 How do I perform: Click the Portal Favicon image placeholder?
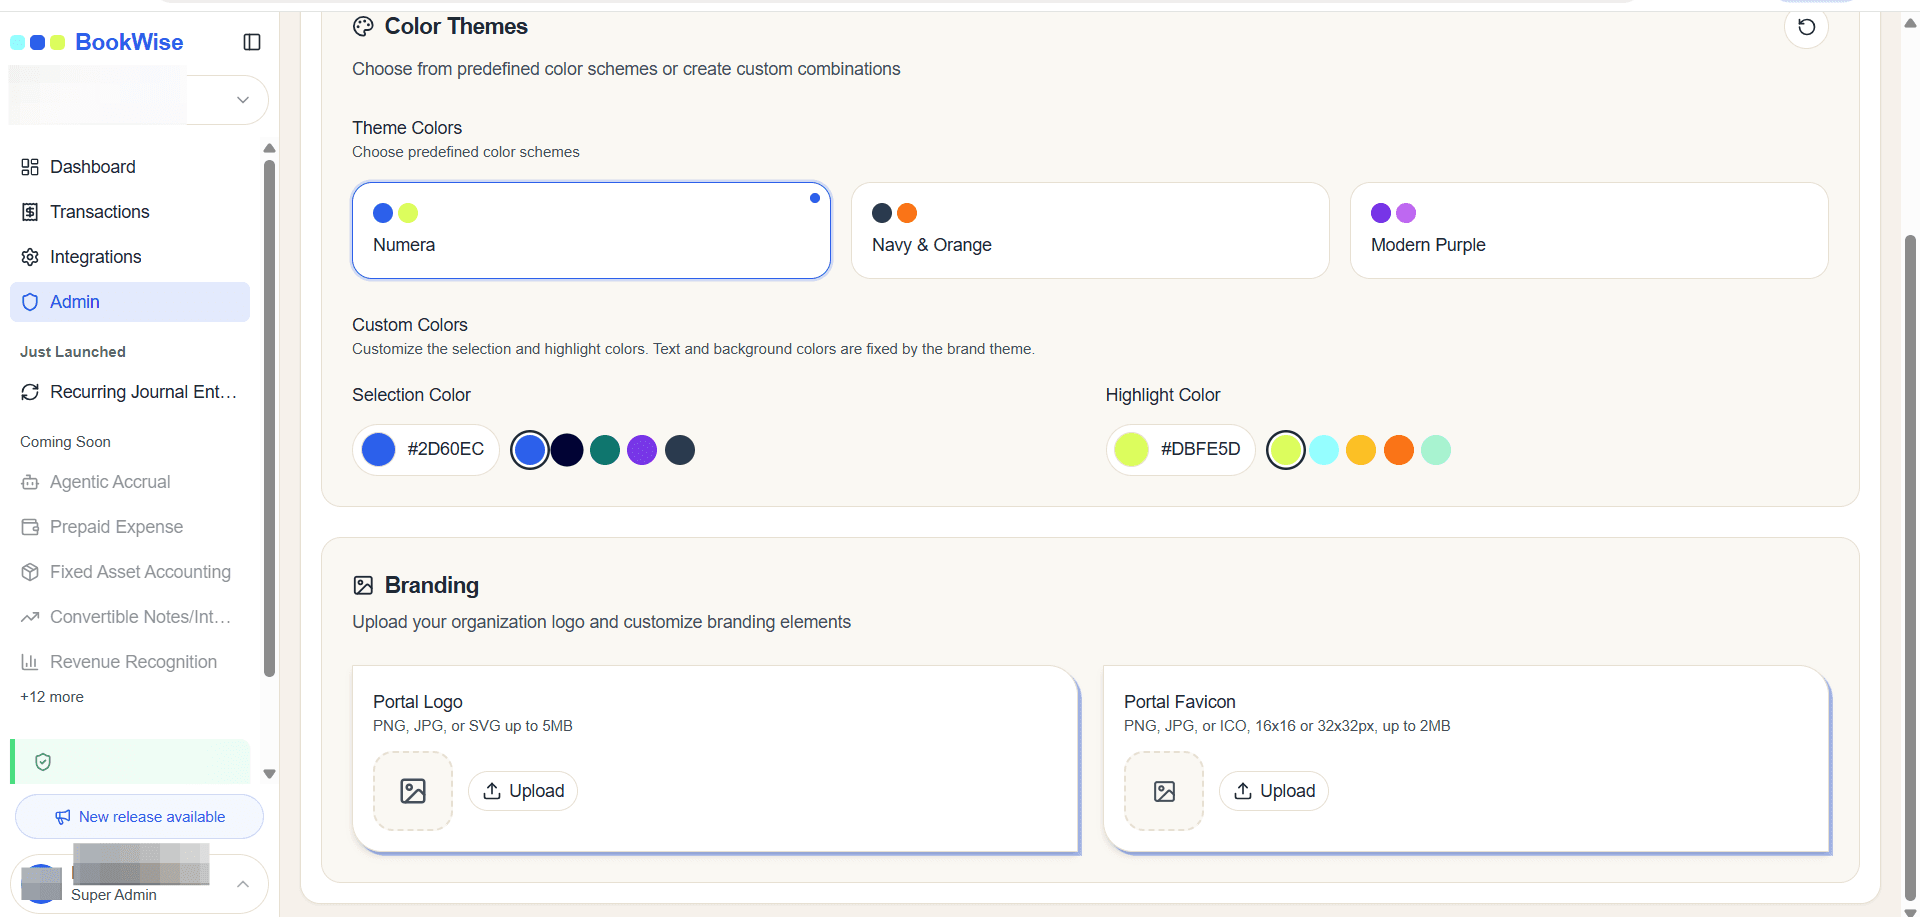tap(1164, 791)
